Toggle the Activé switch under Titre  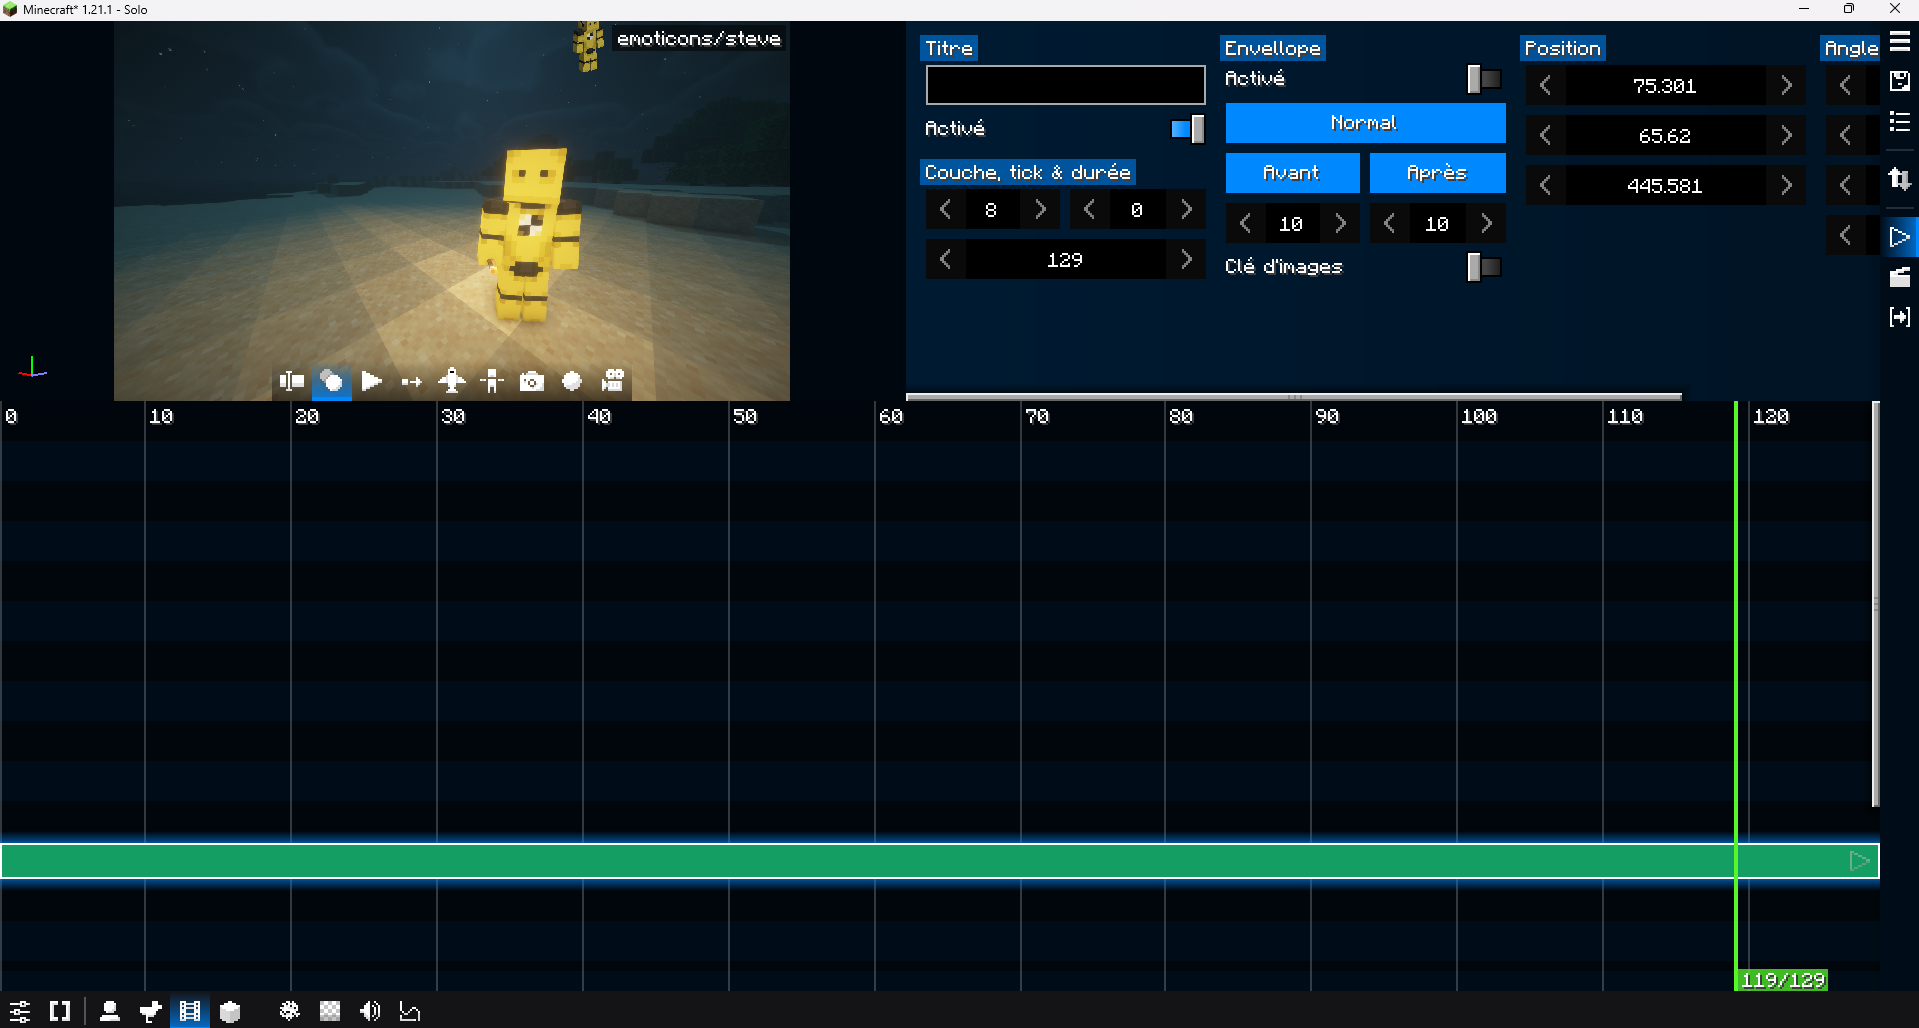1187,129
